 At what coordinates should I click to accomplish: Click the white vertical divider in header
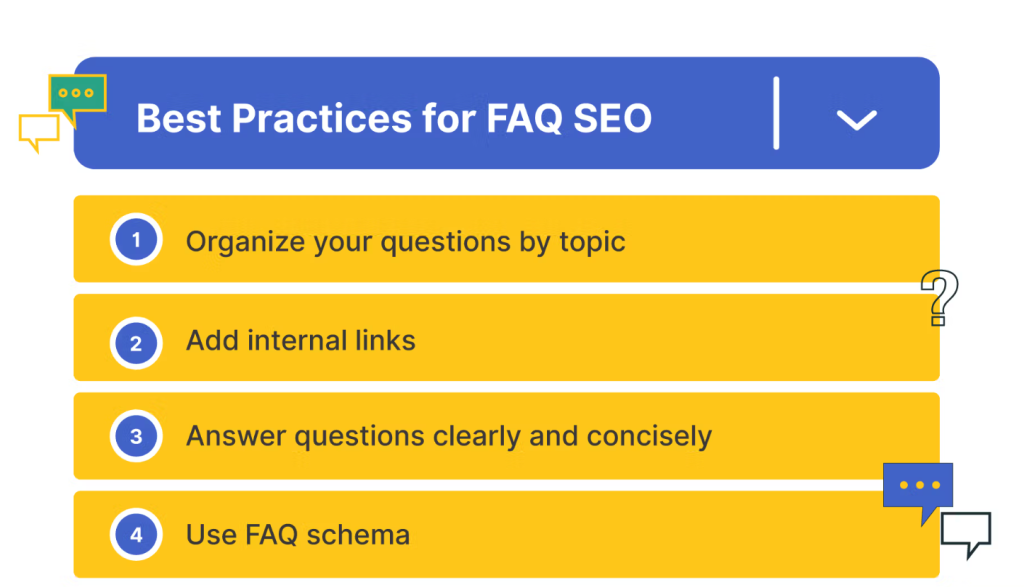[x=776, y=113]
